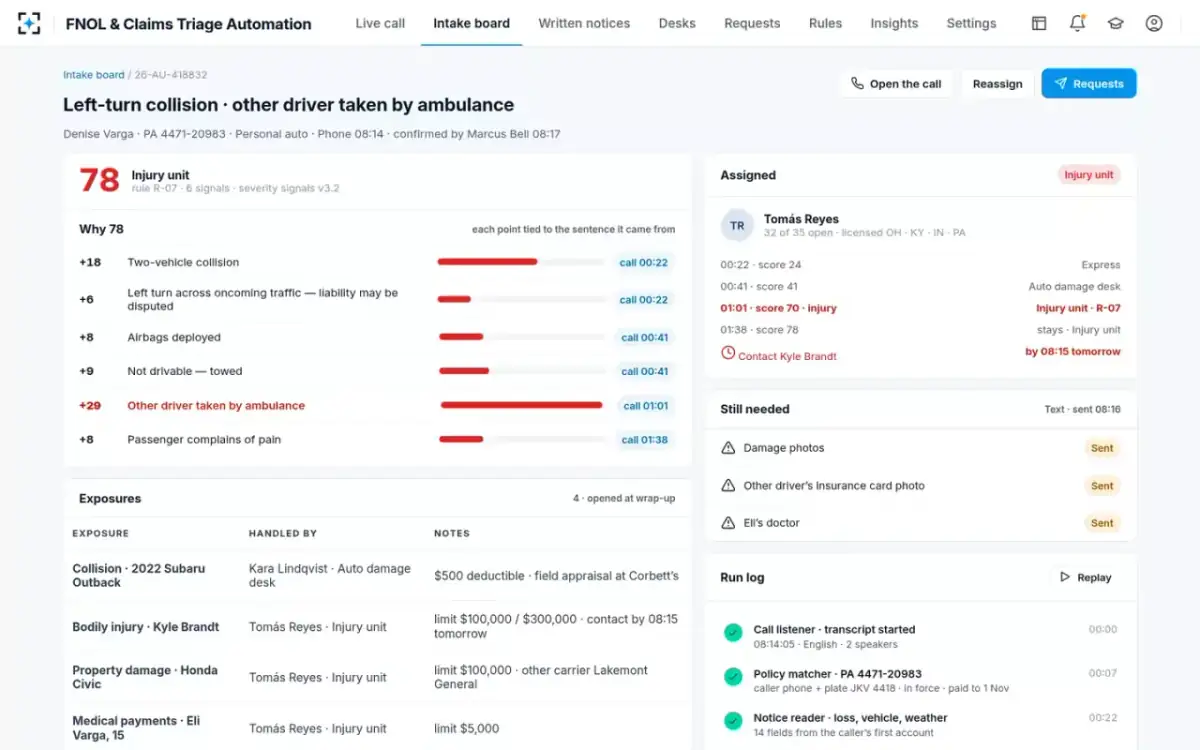Jump to call 00:41 for Airbags deployed

[645, 338]
